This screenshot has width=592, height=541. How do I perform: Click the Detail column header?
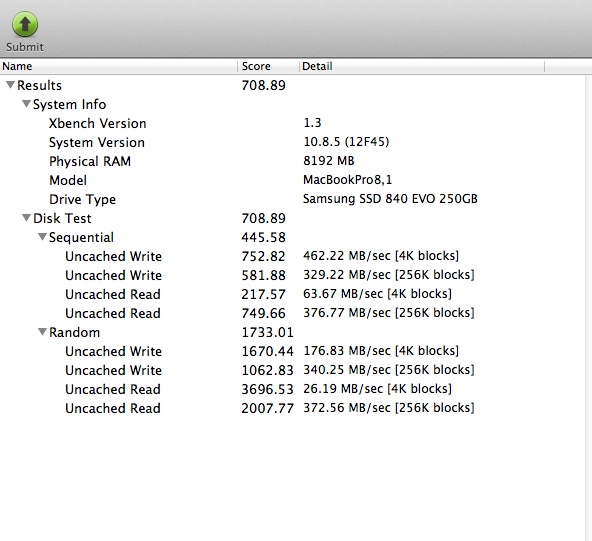click(422, 66)
